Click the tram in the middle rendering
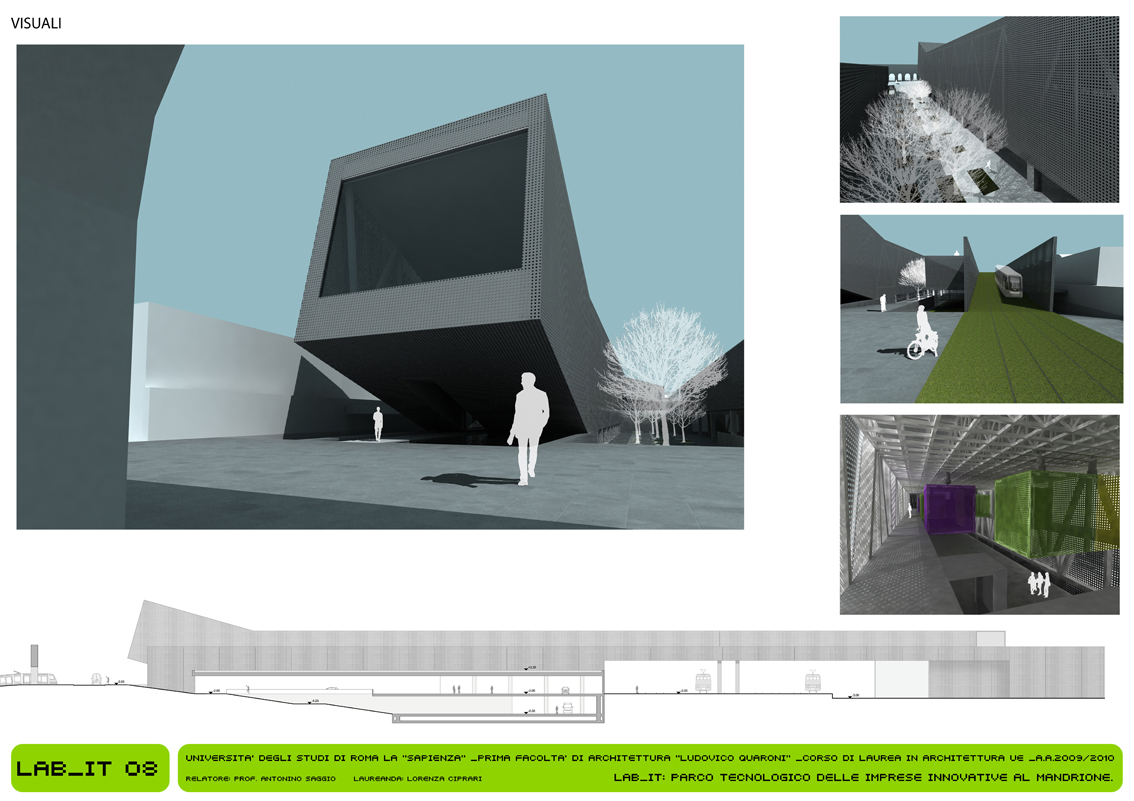Image resolution: width=1134 pixels, height=801 pixels. click(x=1009, y=281)
